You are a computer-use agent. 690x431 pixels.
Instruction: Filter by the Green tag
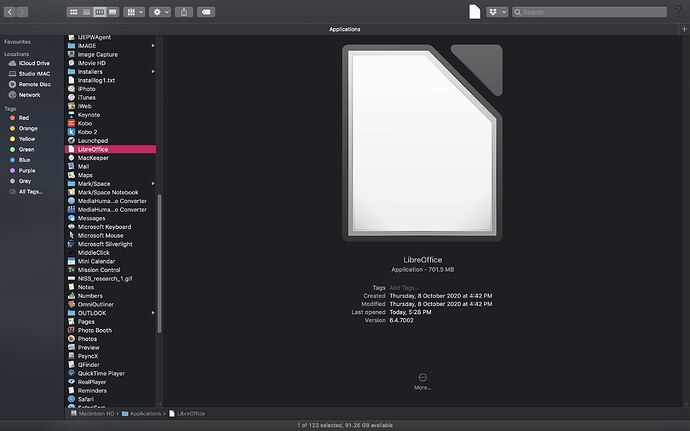[22, 150]
